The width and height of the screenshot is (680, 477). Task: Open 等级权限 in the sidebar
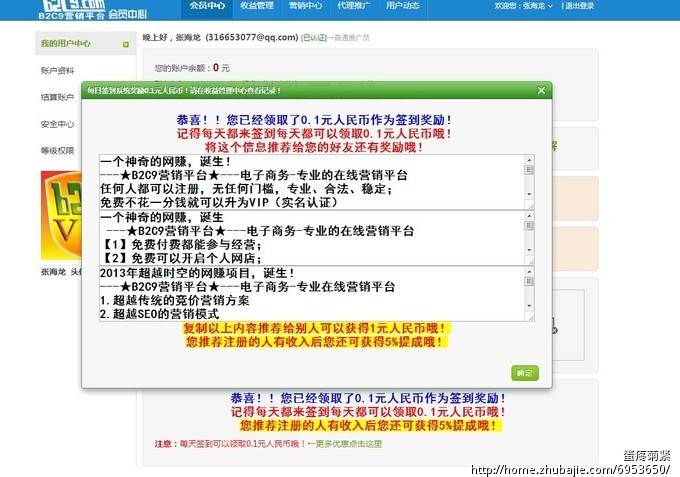pyautogui.click(x=57, y=151)
